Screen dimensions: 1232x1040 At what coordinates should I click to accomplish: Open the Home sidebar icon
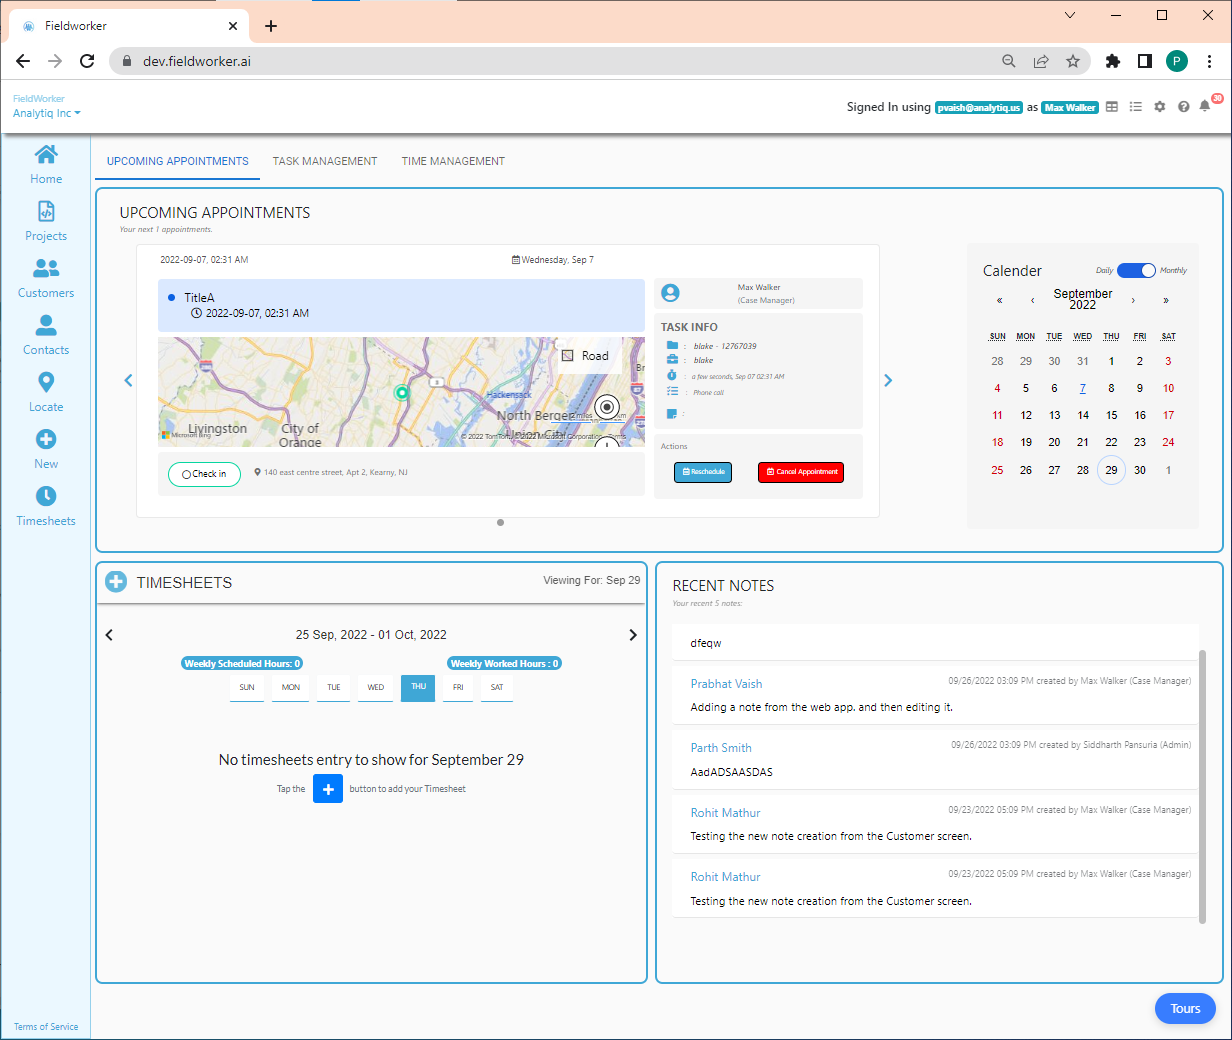pos(46,163)
